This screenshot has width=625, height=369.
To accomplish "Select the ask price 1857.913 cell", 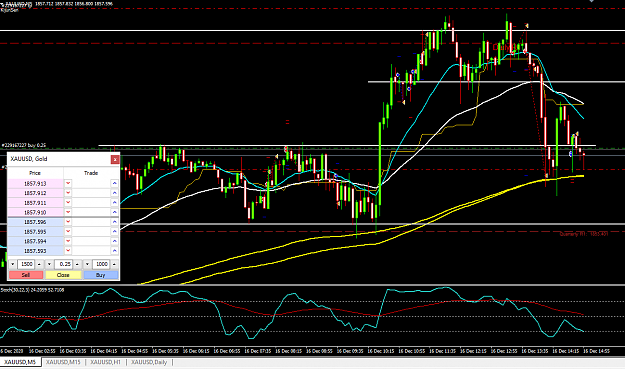I will coord(35,184).
